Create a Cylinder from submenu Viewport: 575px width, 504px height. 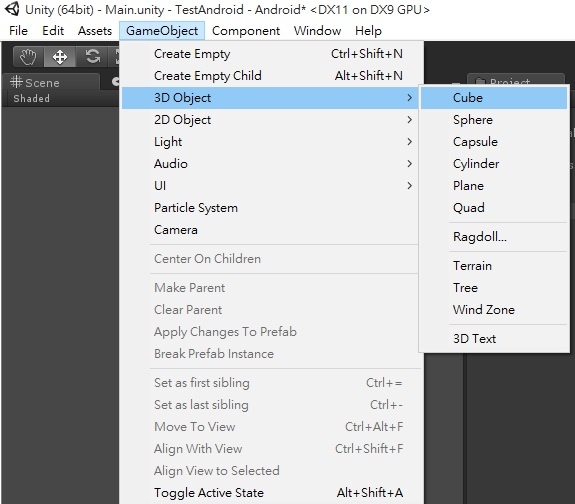(x=494, y=164)
